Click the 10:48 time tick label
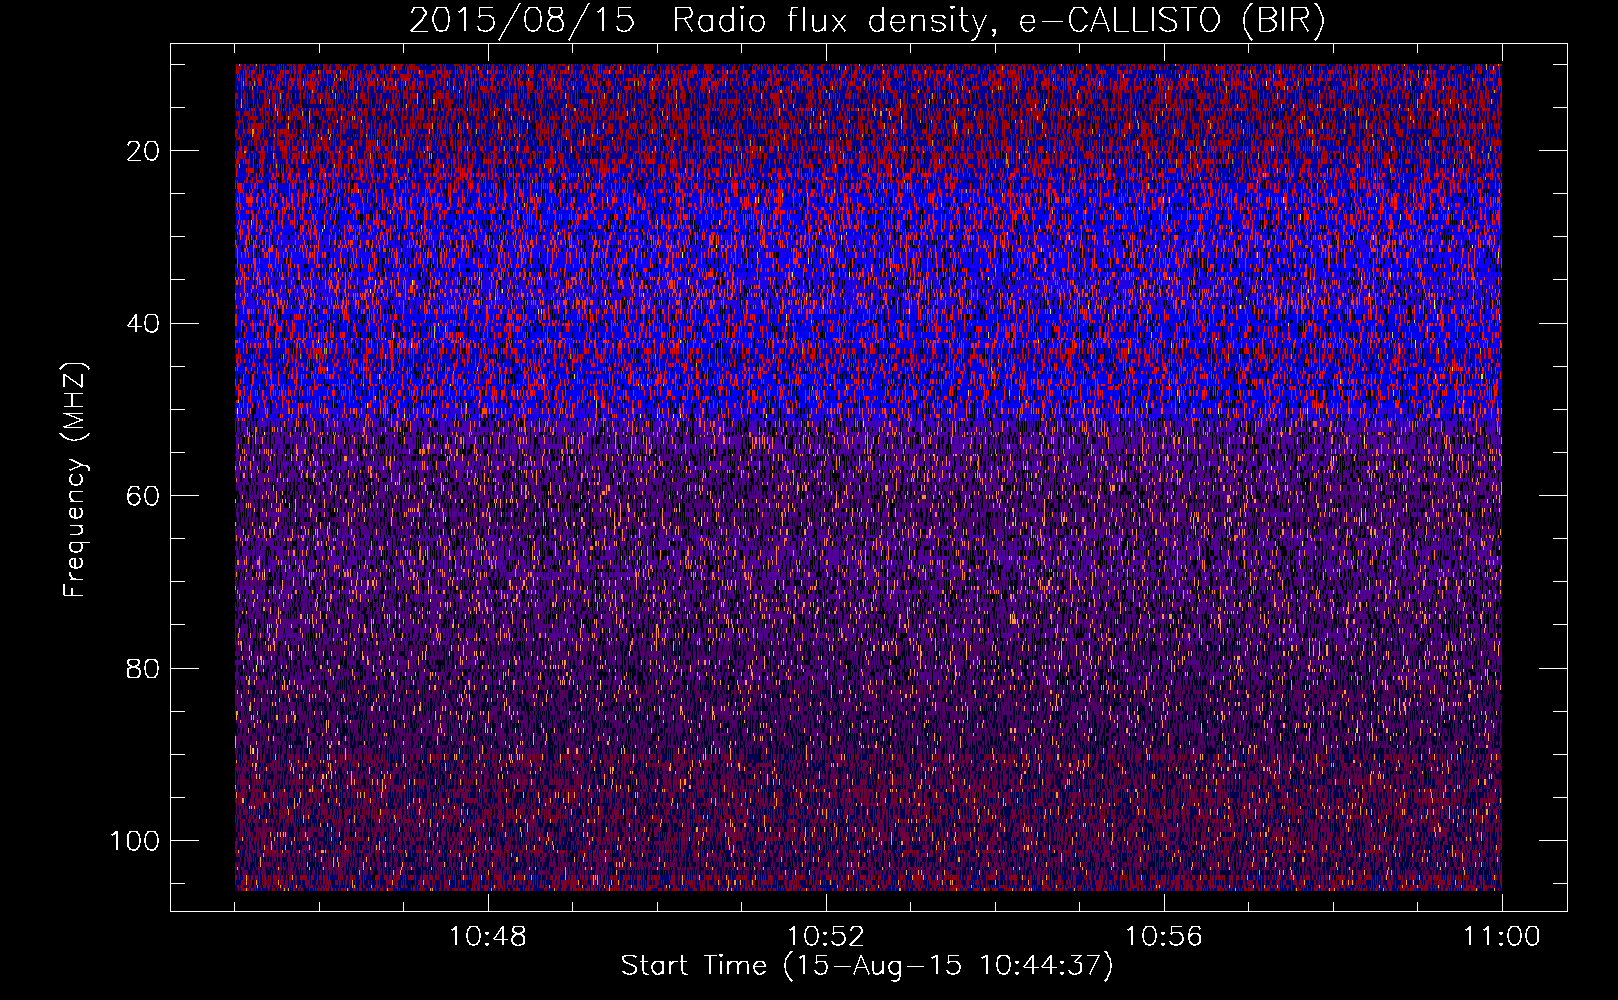1618x1000 pixels. (x=488, y=937)
